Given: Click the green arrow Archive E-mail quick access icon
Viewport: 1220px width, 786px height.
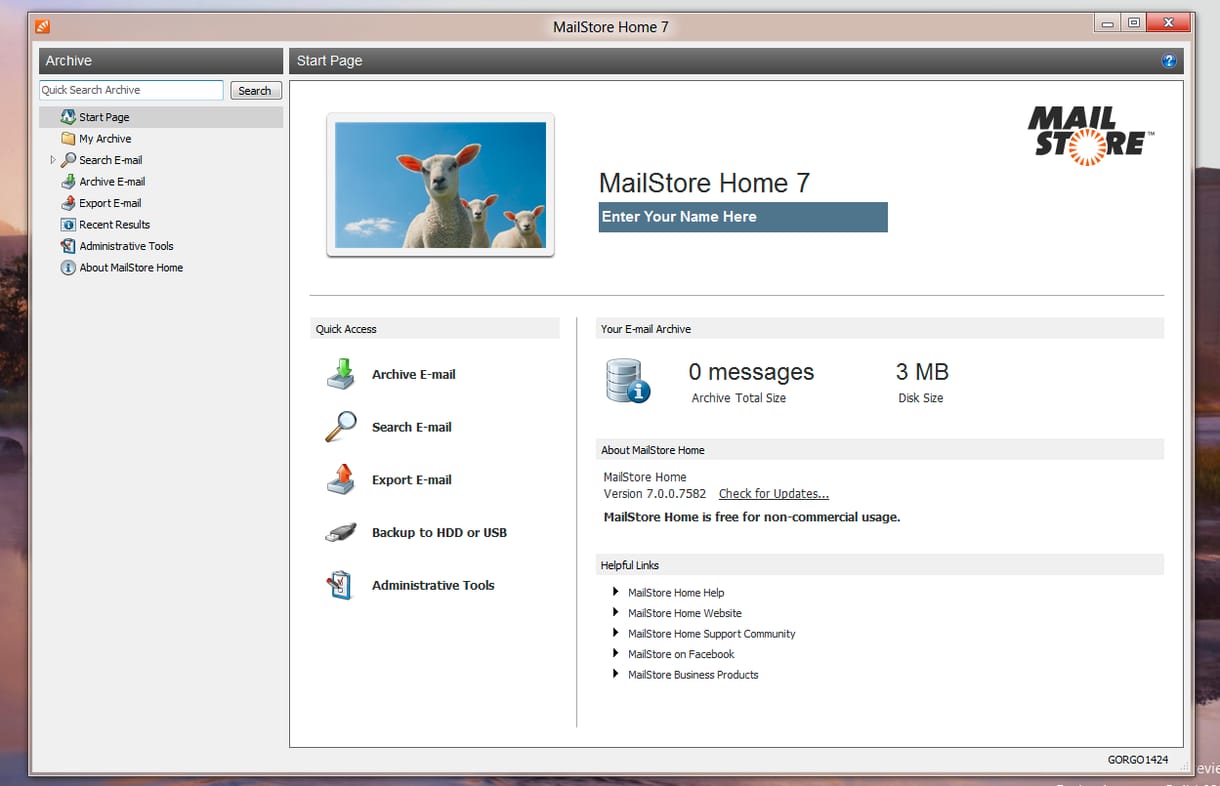Looking at the screenshot, I should pos(341,374).
